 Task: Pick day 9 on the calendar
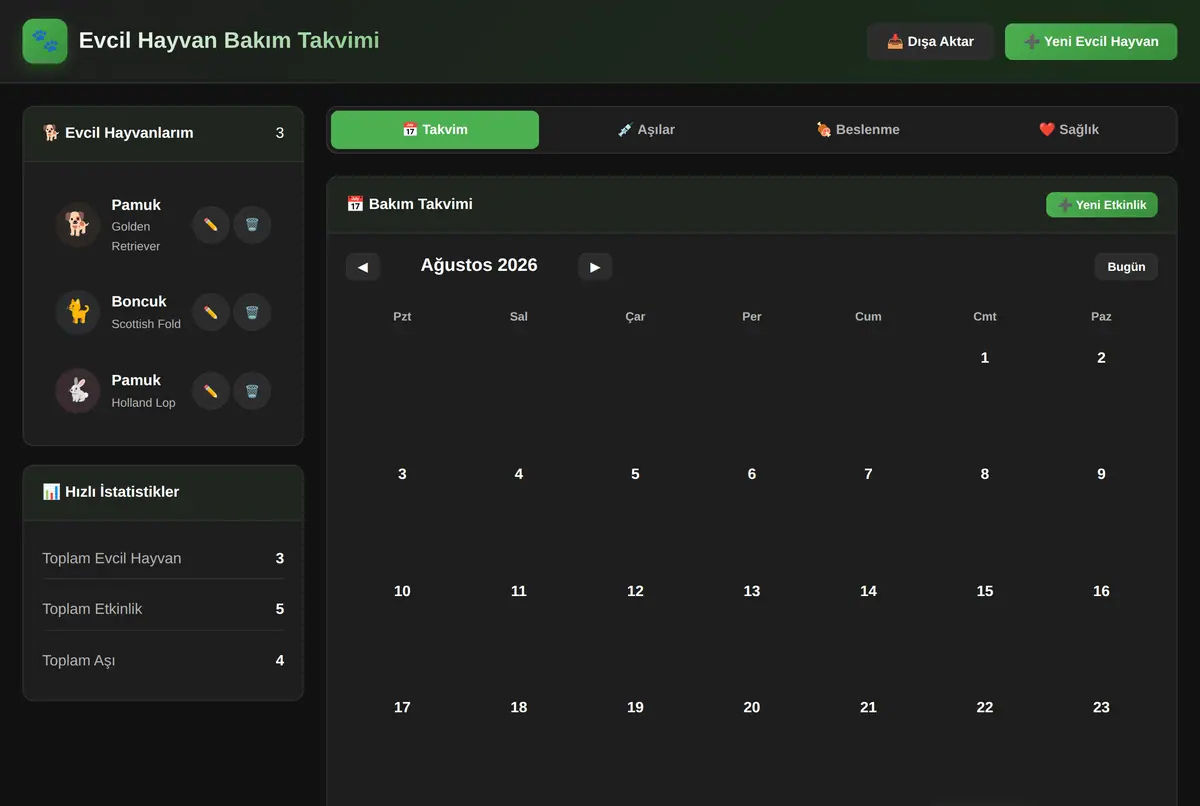click(x=1101, y=510)
